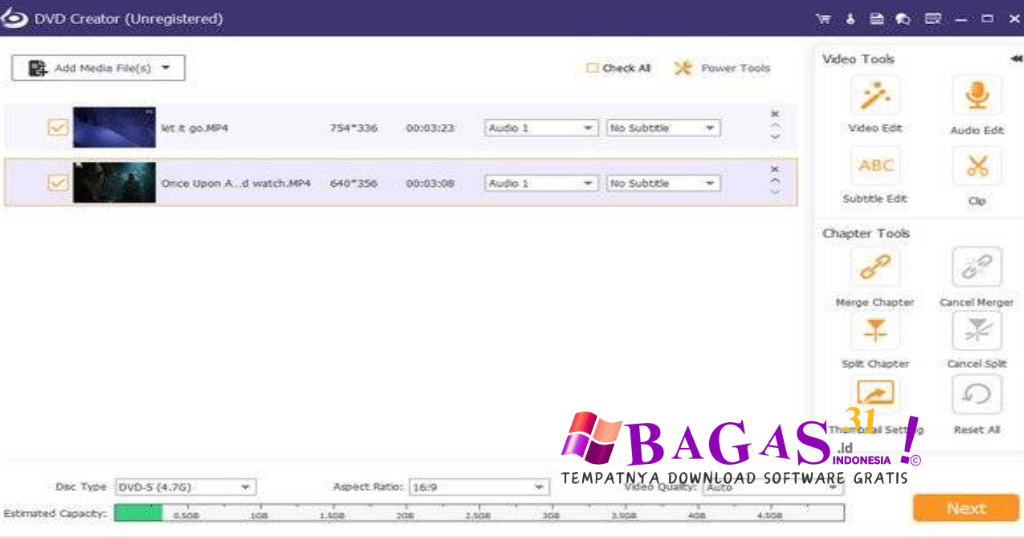1024x538 pixels.
Task: Expand the Disc Type DVD-5 dropdown
Action: click(x=185, y=487)
